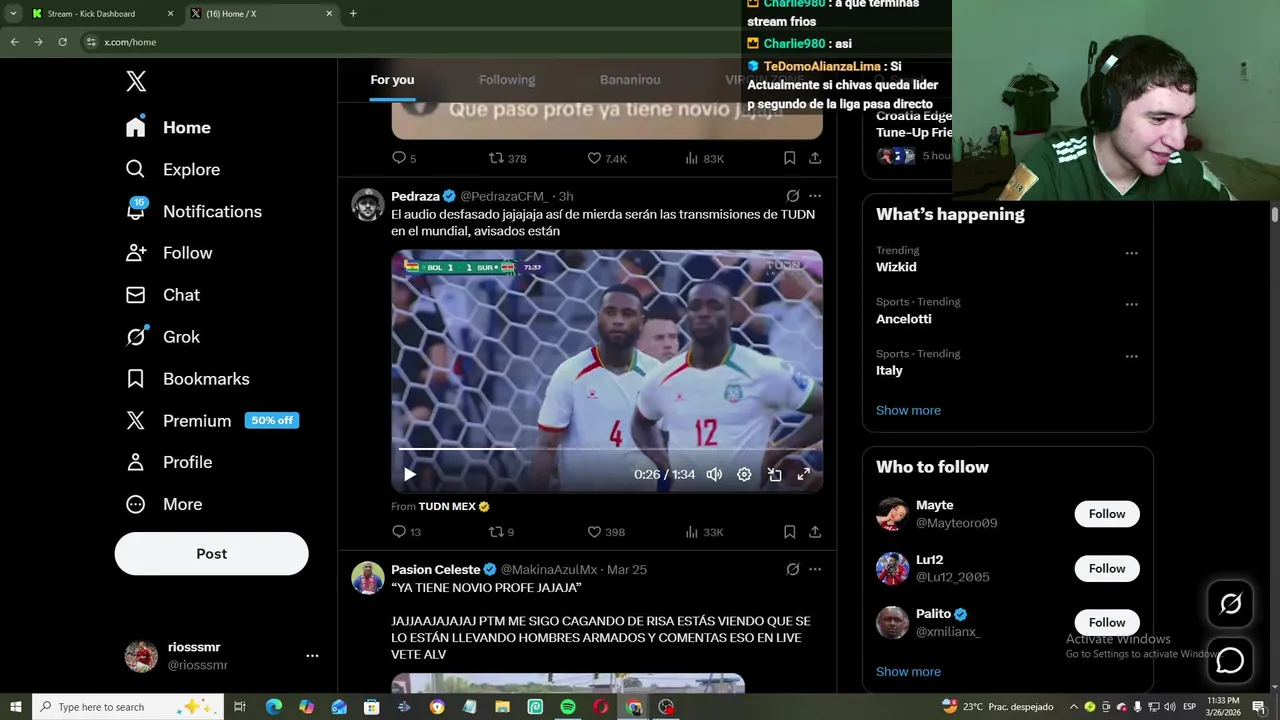Switch to Bananirou tab
This screenshot has height=720, width=1280.
pyautogui.click(x=630, y=80)
